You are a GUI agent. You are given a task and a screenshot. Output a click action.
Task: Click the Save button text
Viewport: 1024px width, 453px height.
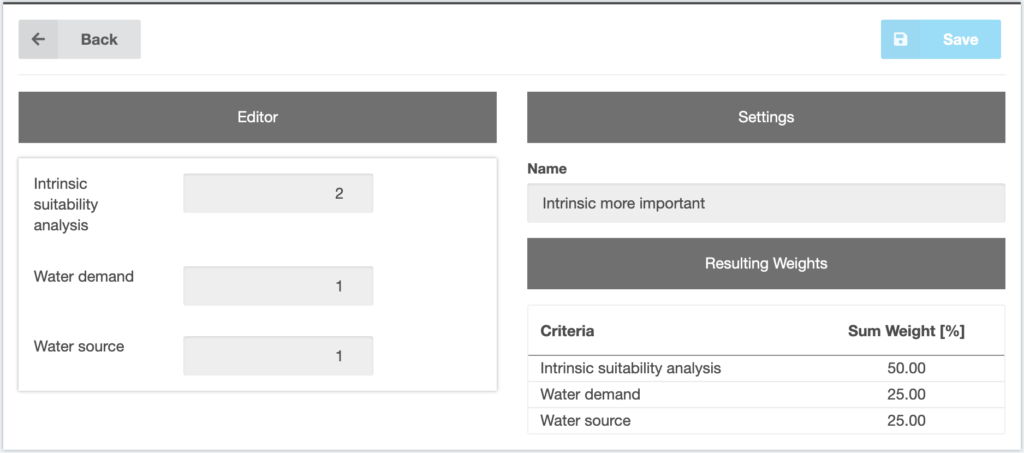point(961,39)
